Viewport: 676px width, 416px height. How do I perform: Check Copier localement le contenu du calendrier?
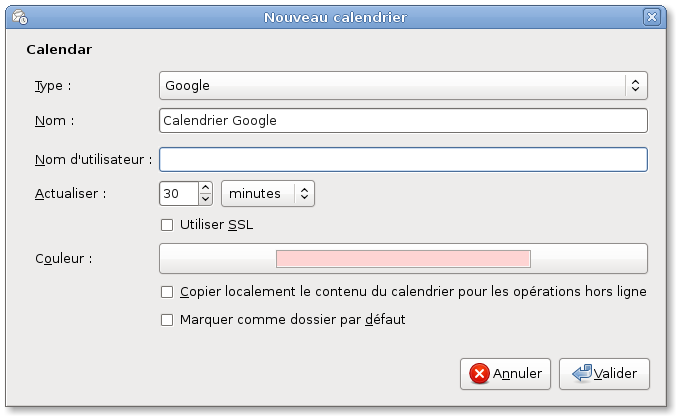coord(167,292)
